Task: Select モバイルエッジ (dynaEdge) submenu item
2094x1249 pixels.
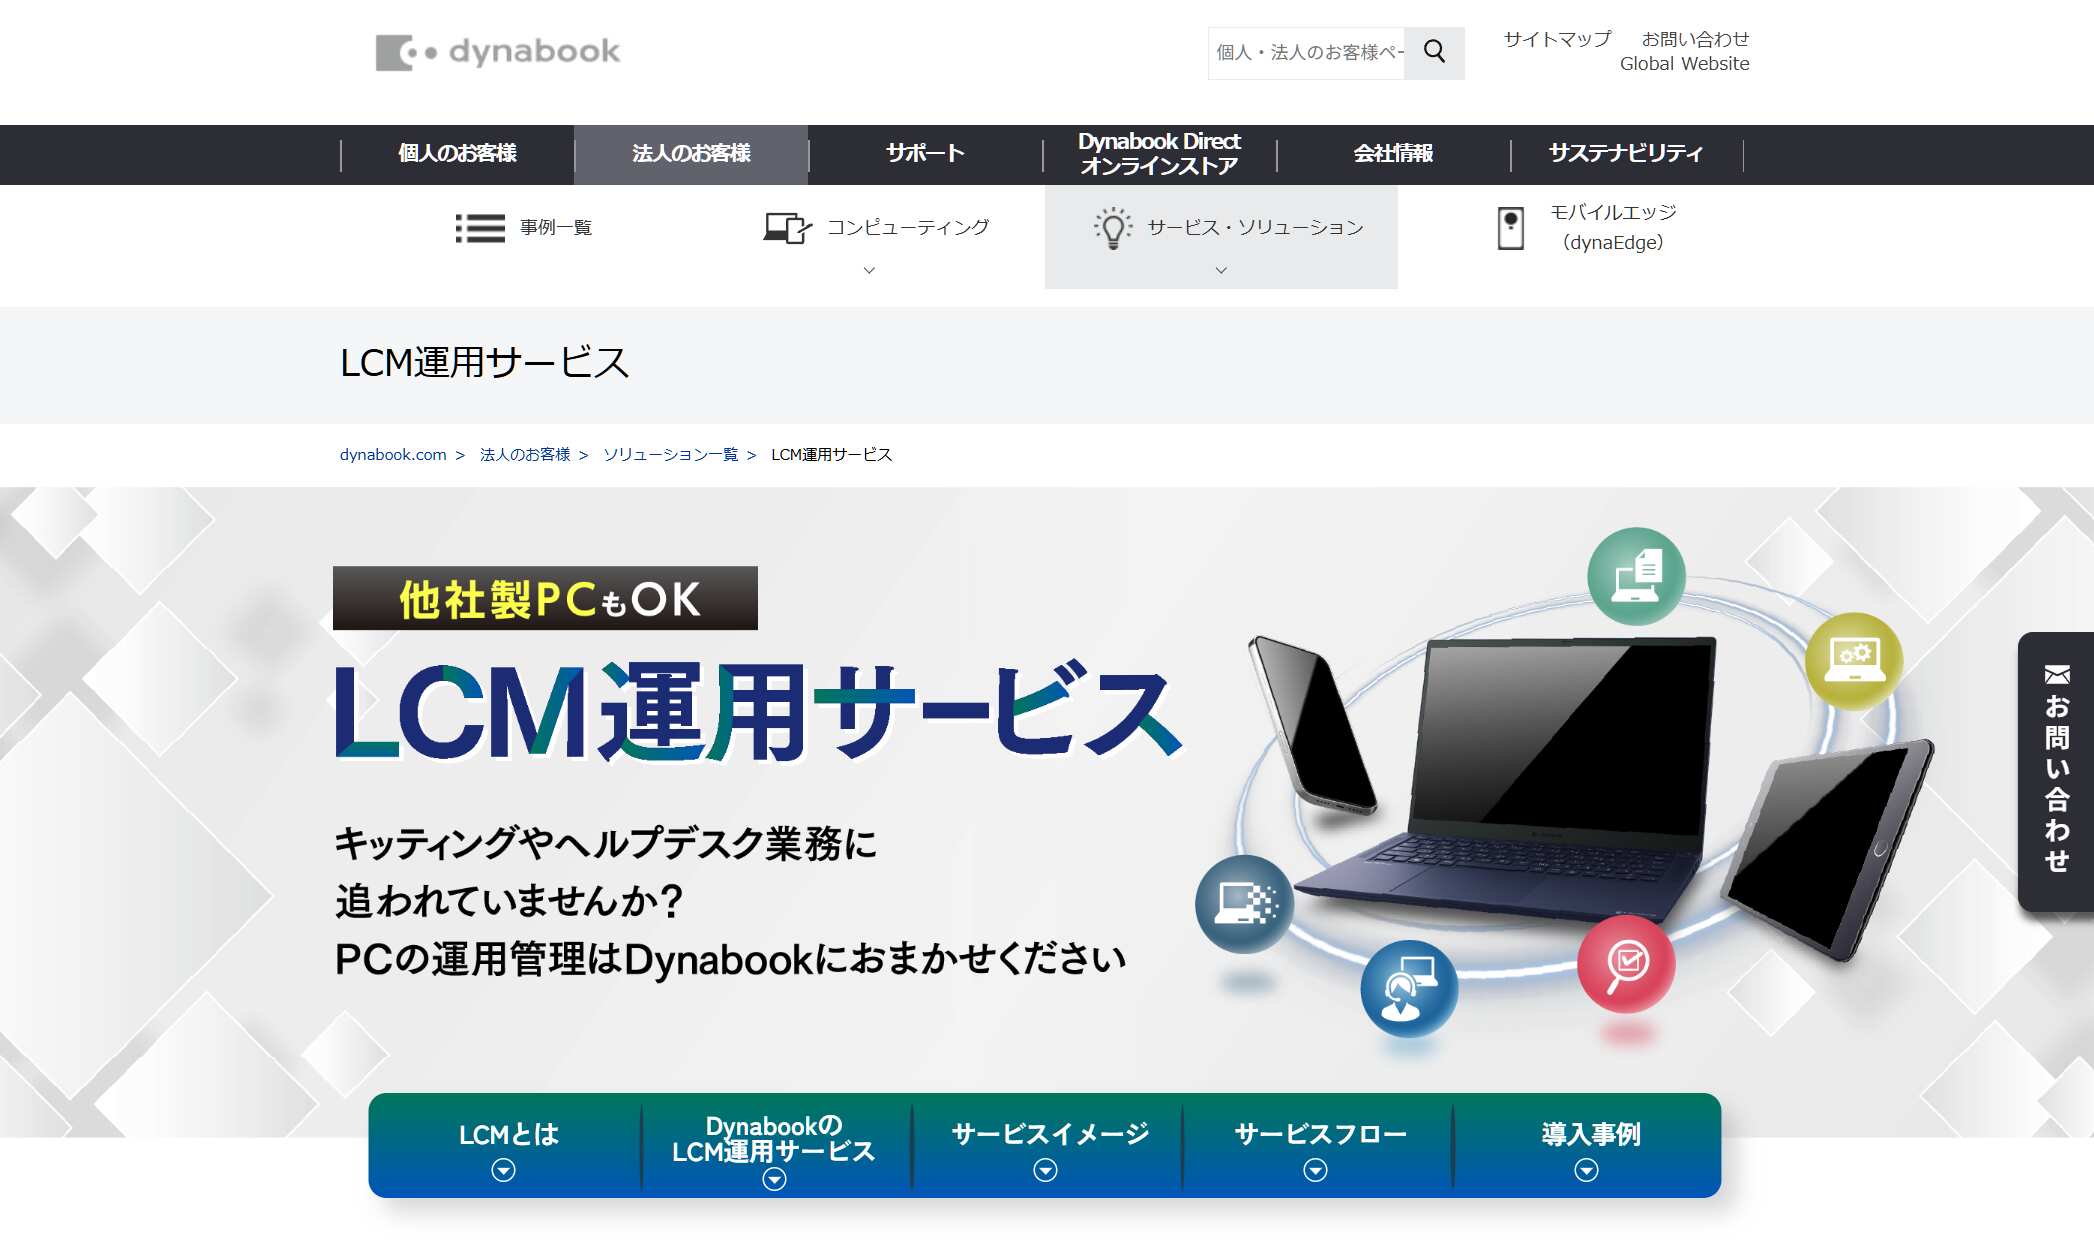Action: (1587, 228)
